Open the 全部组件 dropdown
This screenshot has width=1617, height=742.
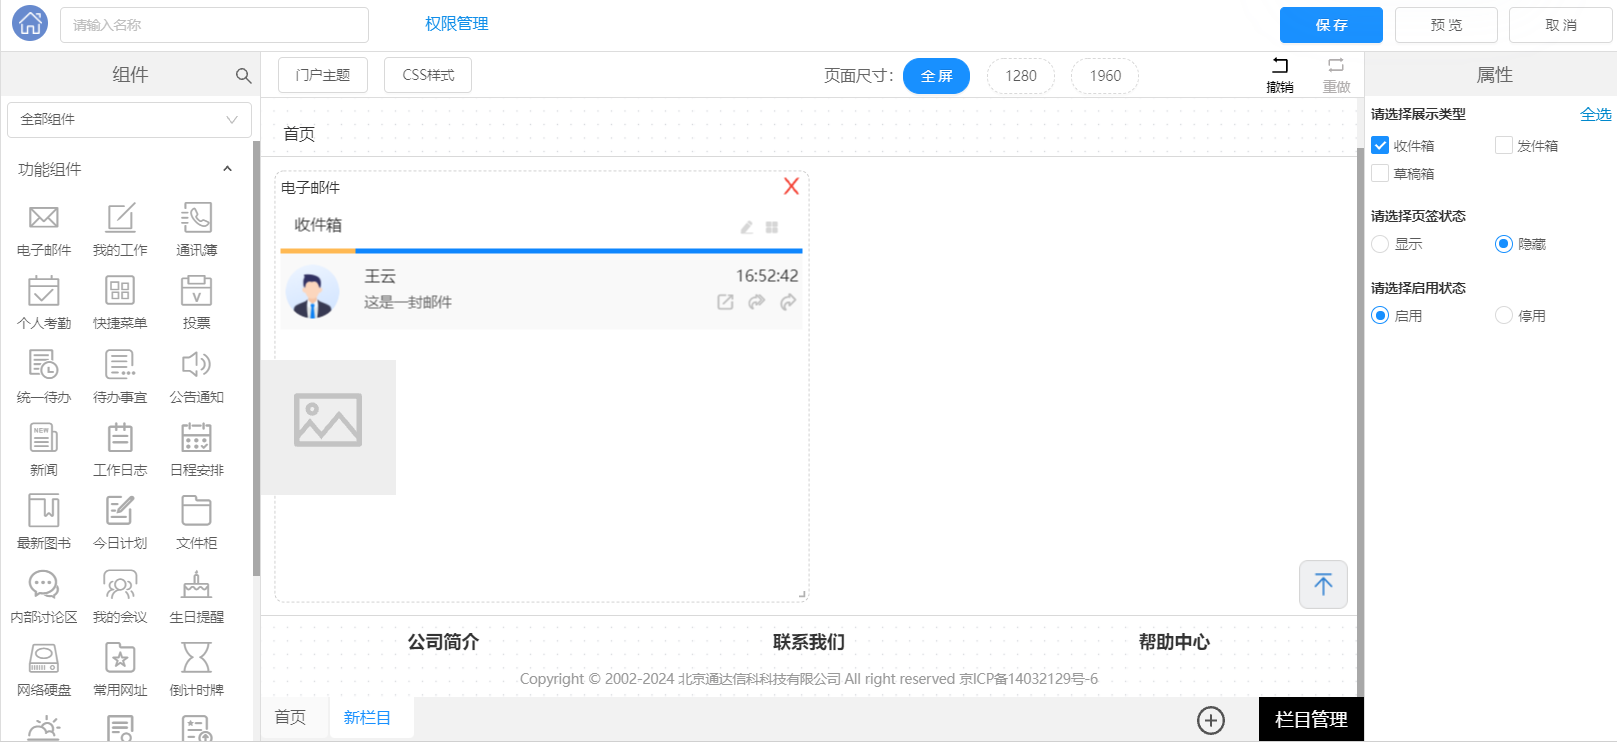(129, 119)
